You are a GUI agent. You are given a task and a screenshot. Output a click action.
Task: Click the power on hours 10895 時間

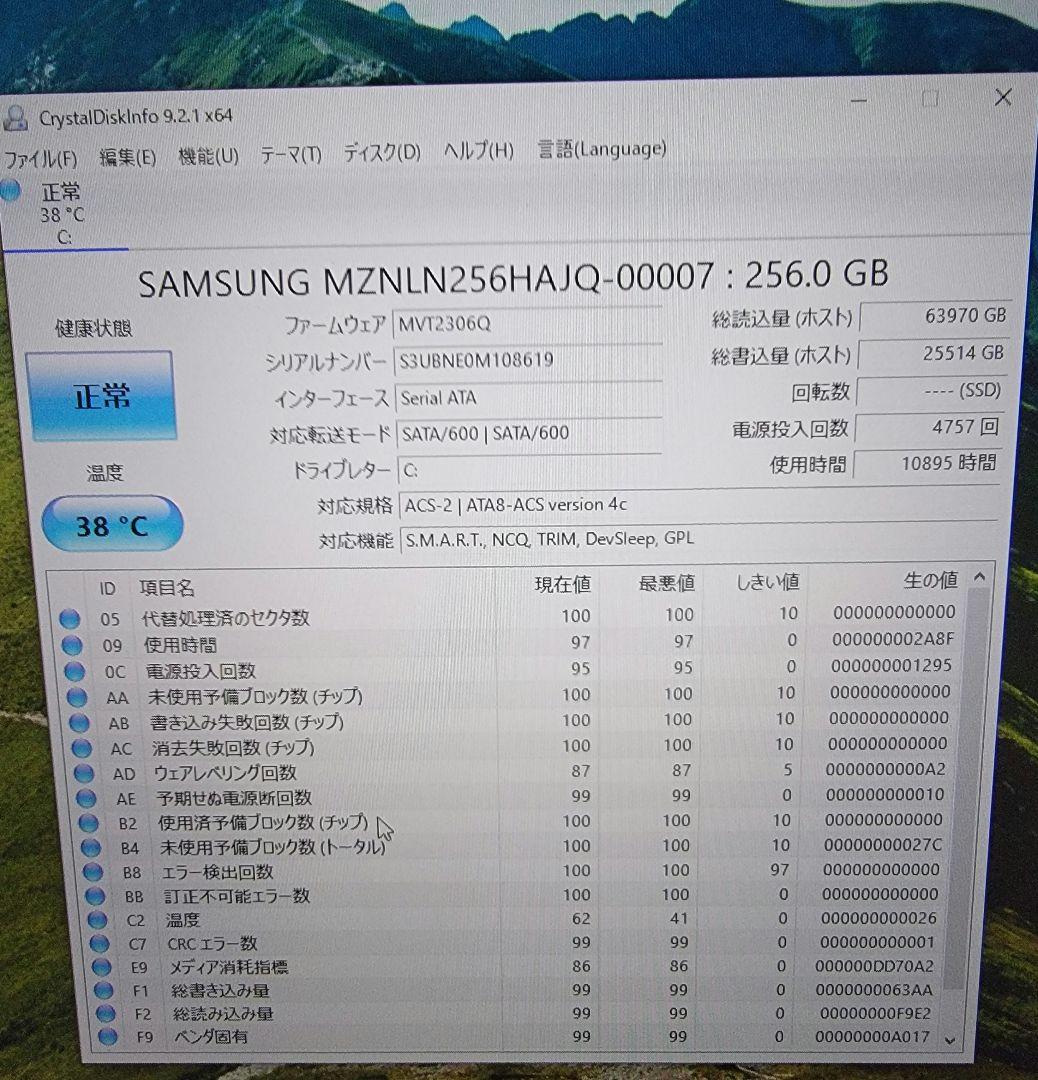pos(926,463)
